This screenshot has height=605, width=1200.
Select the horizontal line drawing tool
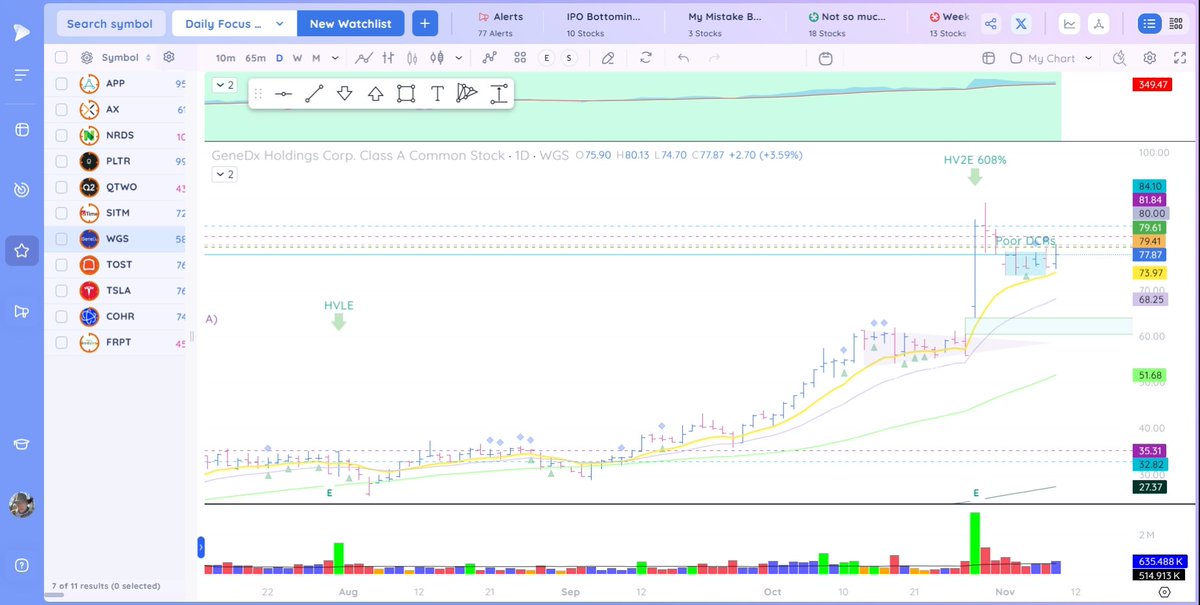[284, 94]
